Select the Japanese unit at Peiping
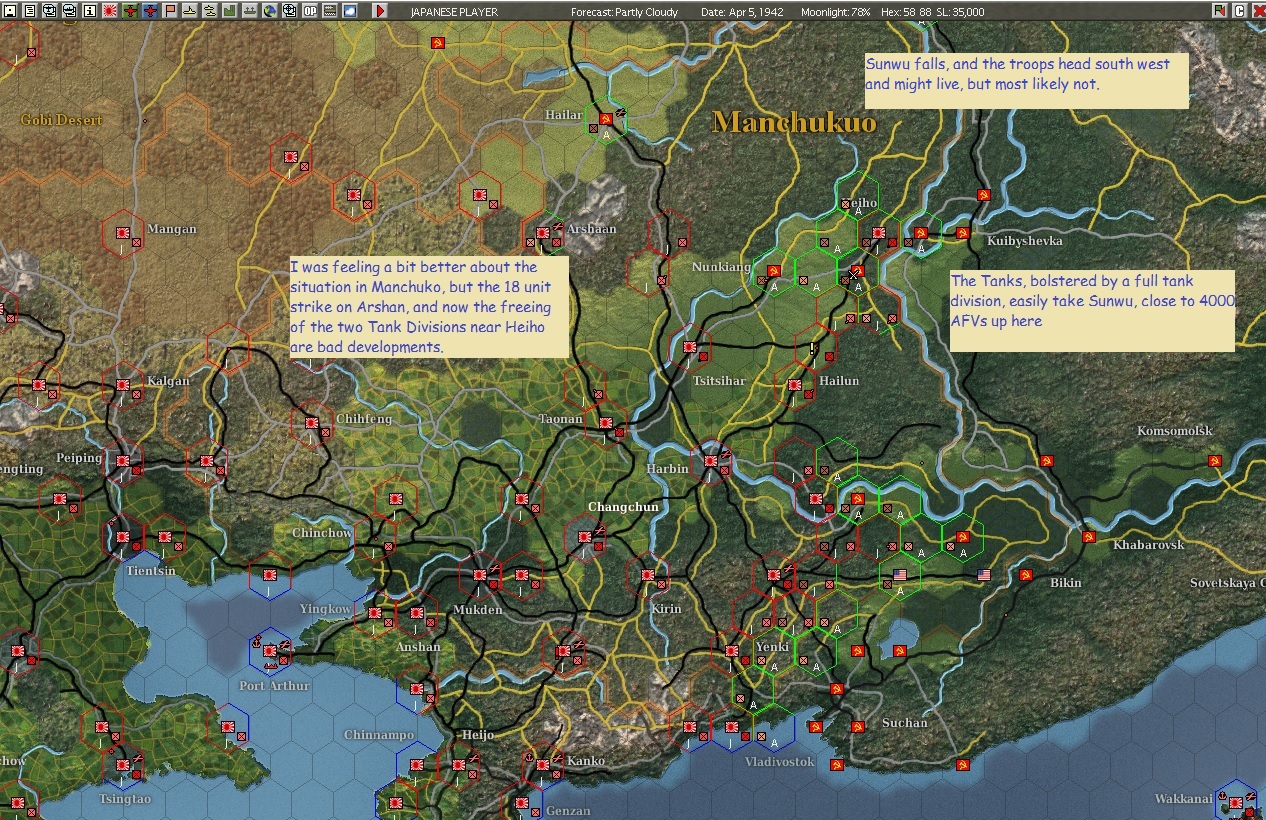The height and width of the screenshot is (820, 1266). (123, 462)
